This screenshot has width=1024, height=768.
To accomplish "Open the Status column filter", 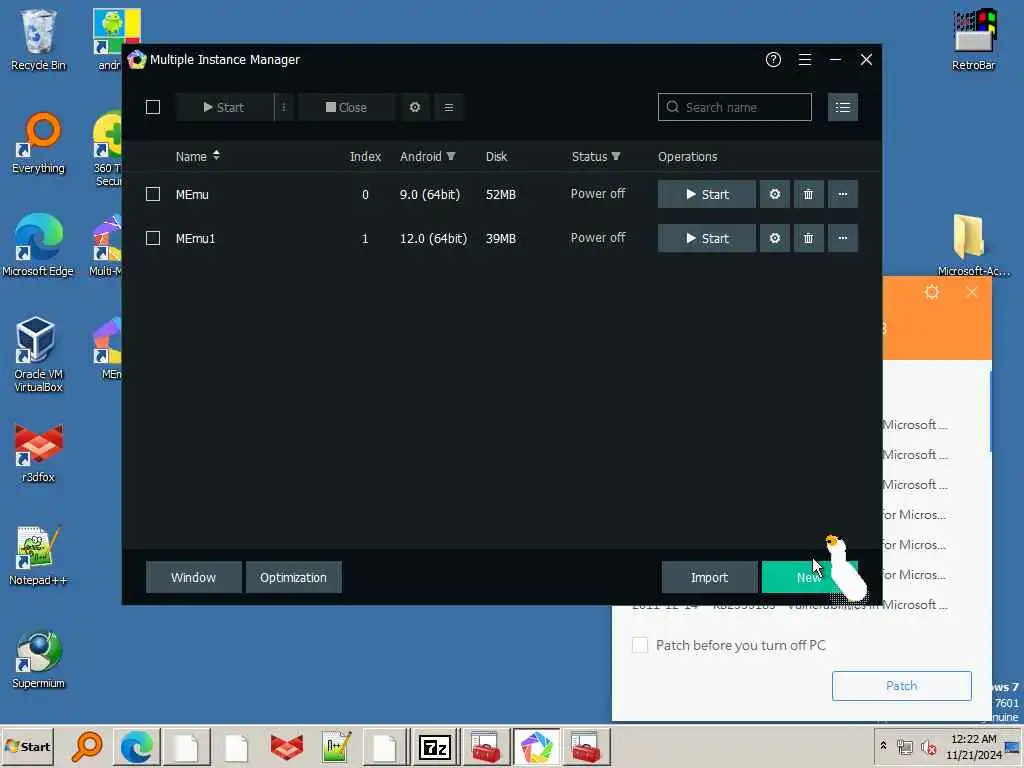I will point(616,156).
